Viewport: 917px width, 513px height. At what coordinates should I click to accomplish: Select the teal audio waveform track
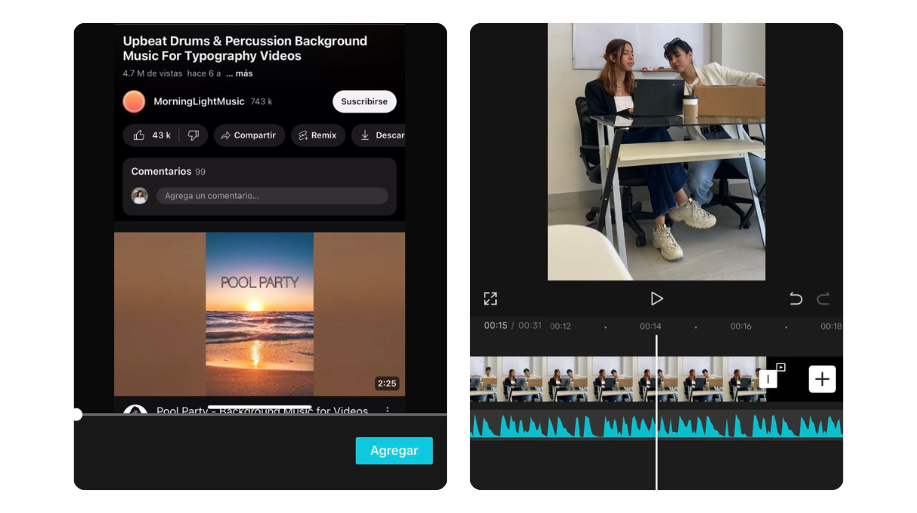pos(655,426)
